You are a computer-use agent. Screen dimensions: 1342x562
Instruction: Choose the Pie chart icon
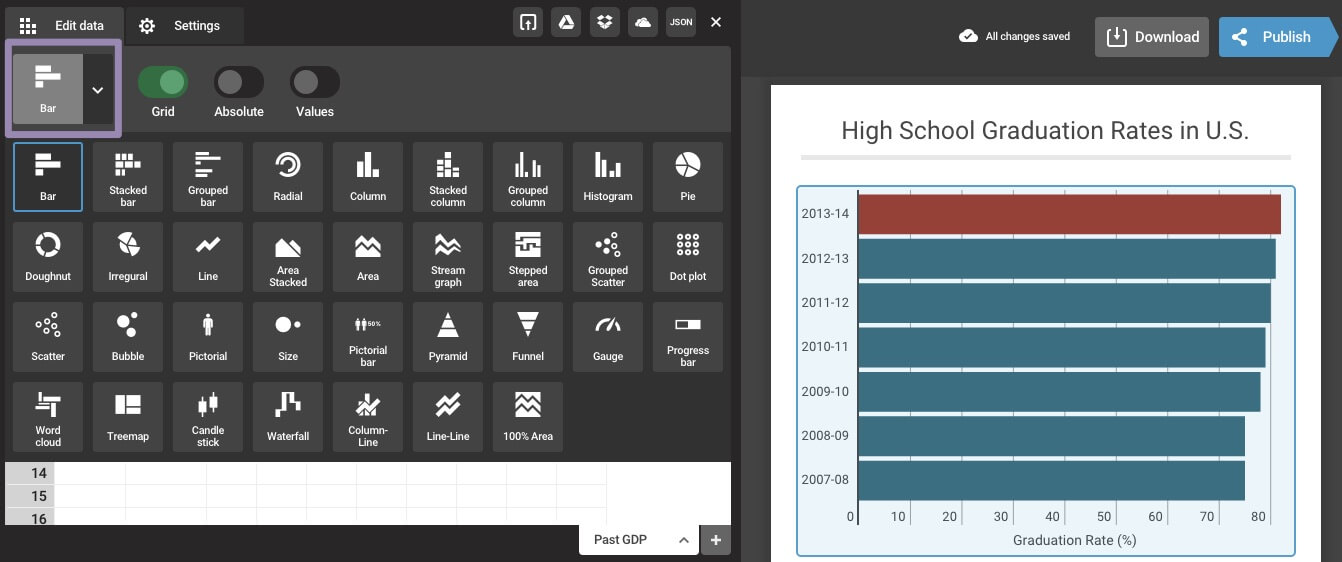pos(688,177)
